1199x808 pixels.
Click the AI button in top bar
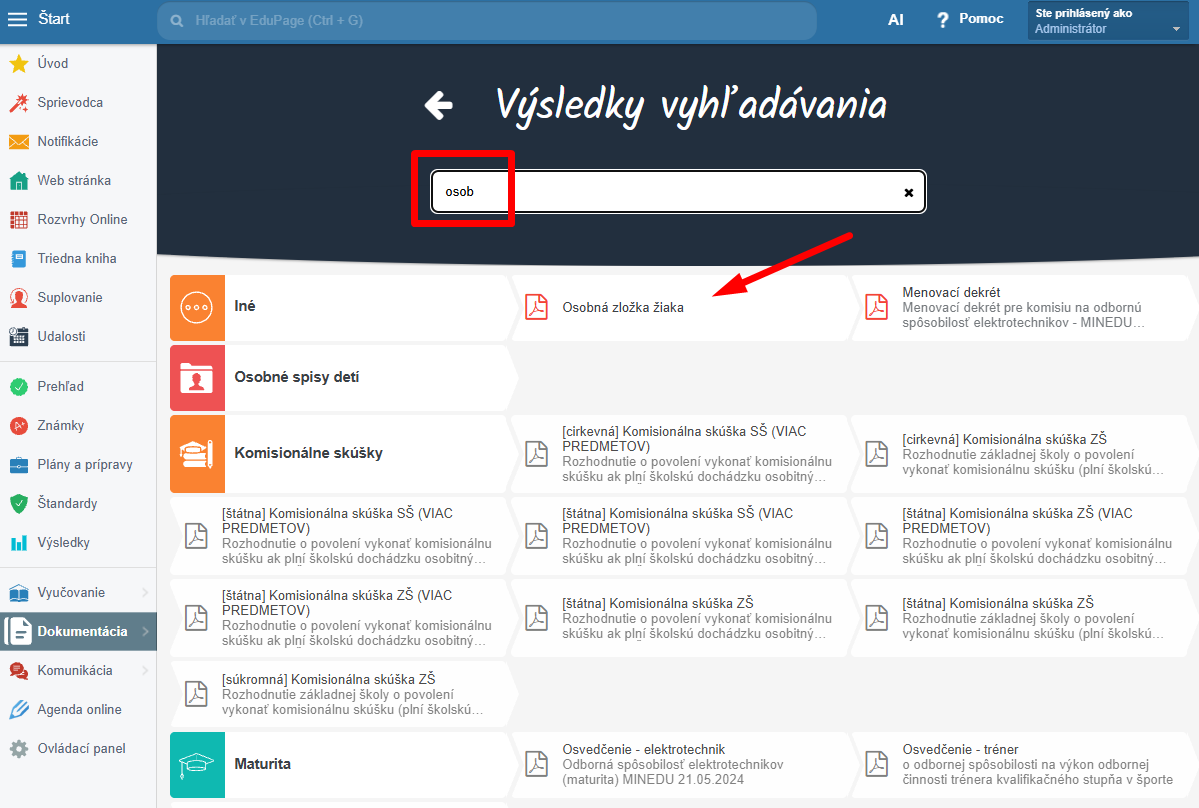pos(895,20)
